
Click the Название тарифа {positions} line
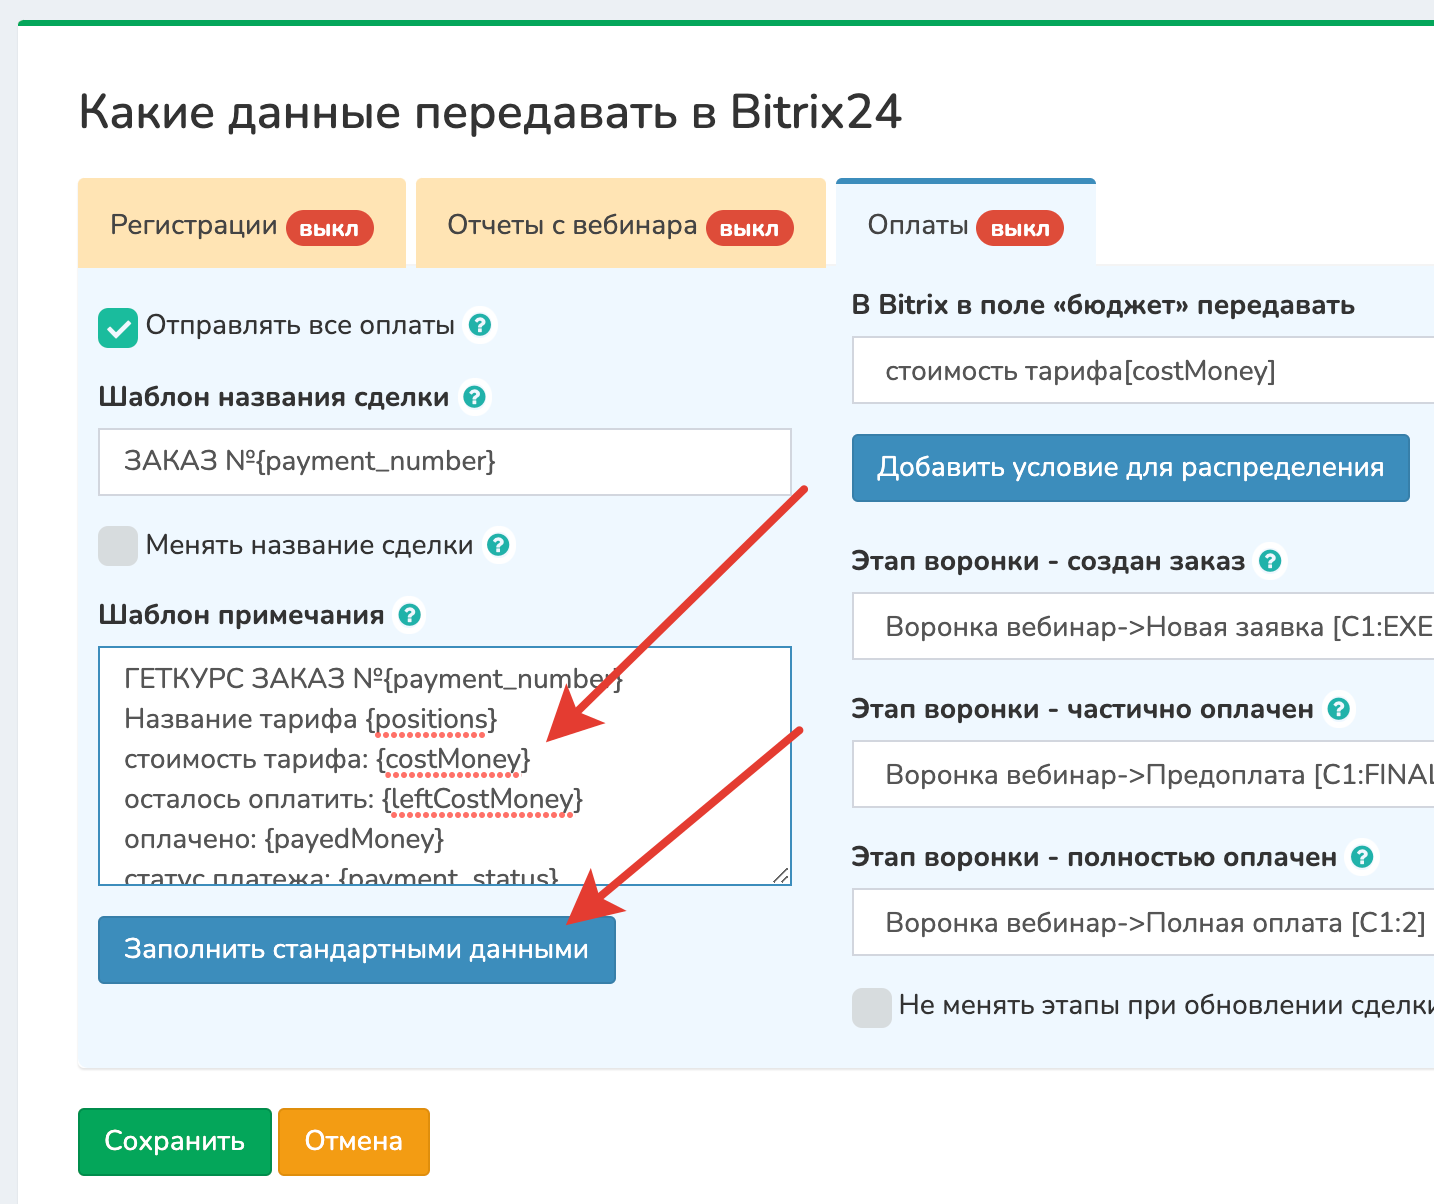tap(311, 719)
